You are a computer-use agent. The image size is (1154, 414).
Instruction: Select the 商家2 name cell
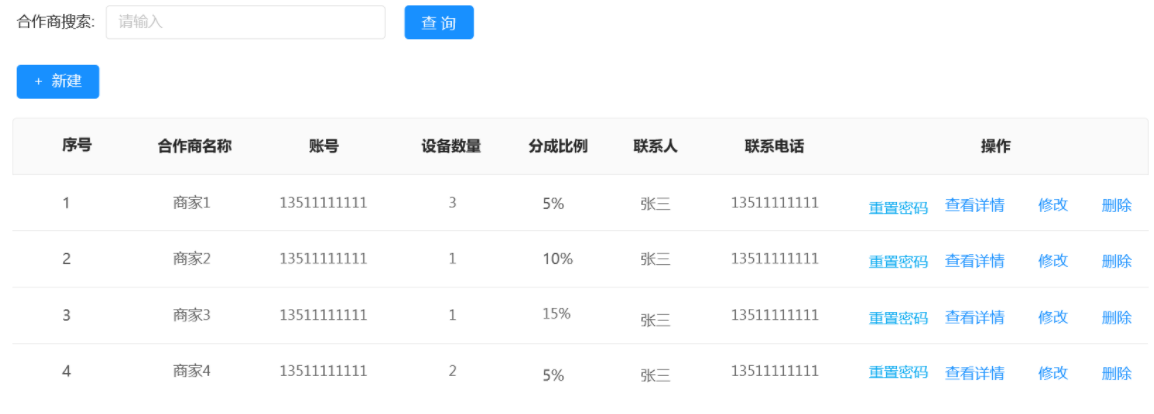click(x=192, y=259)
